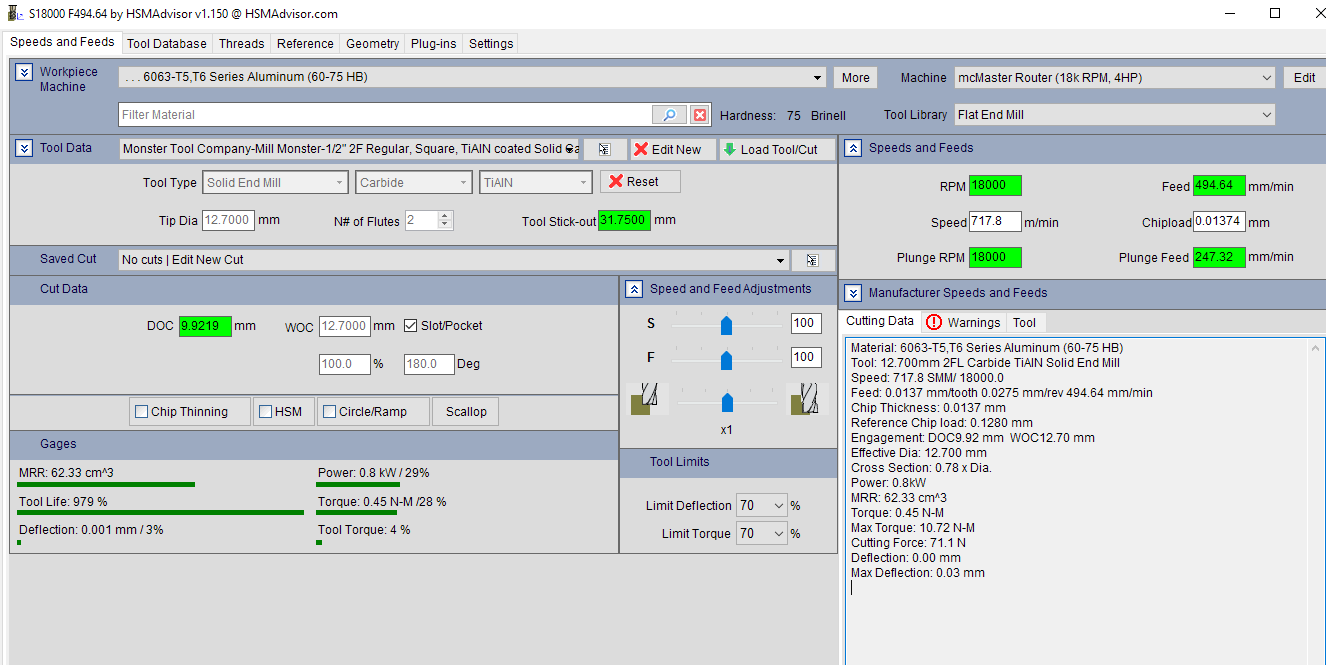Enable the HSM checkbox
The height and width of the screenshot is (665, 1326).
point(266,412)
